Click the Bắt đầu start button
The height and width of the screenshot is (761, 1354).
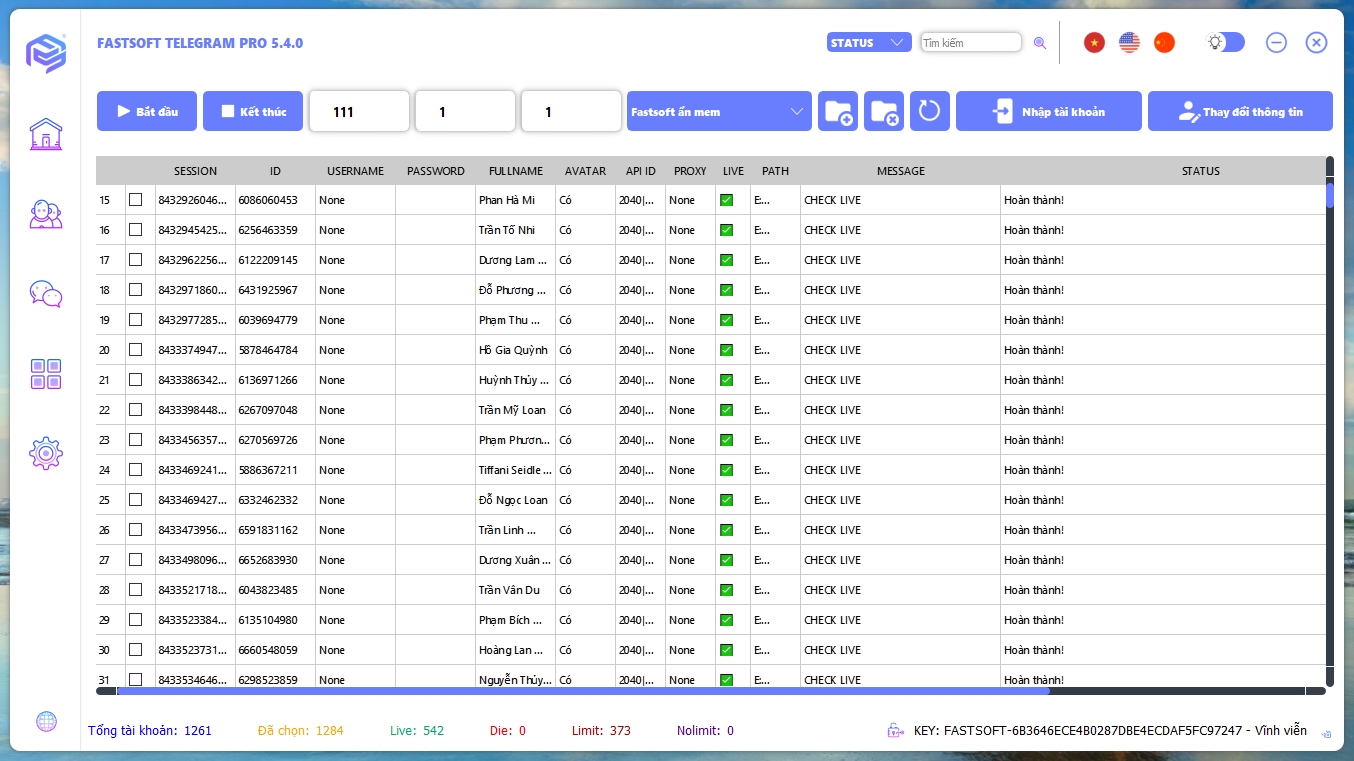[147, 111]
